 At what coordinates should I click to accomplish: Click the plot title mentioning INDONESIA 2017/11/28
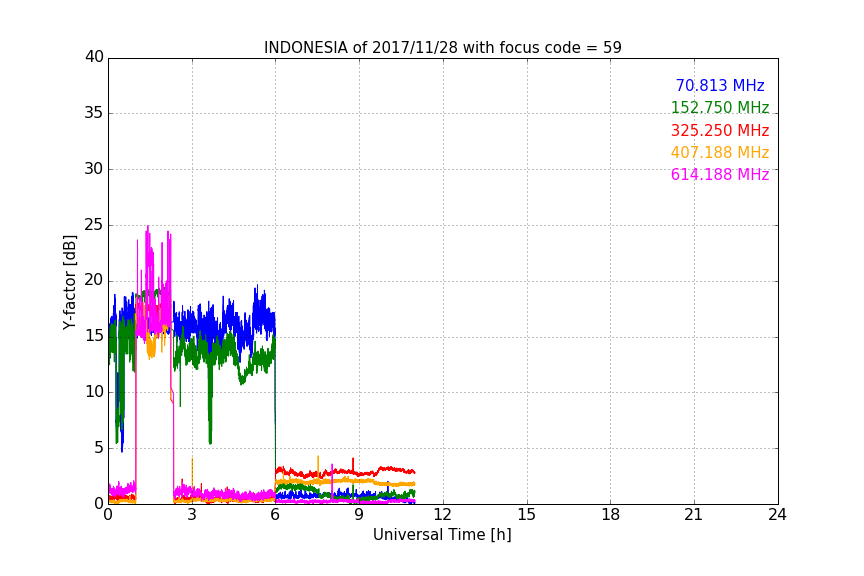(442, 48)
